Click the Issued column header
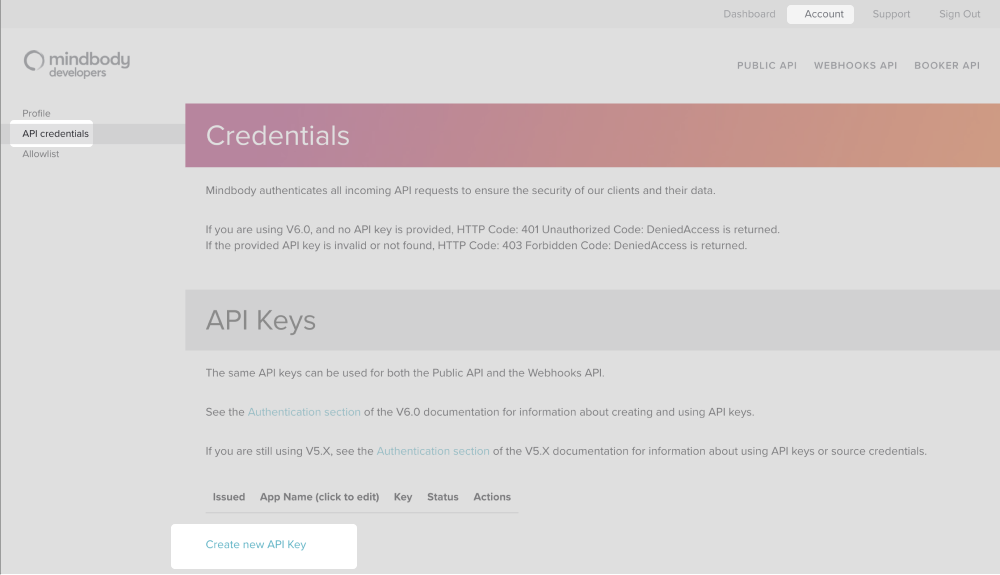 click(x=229, y=497)
